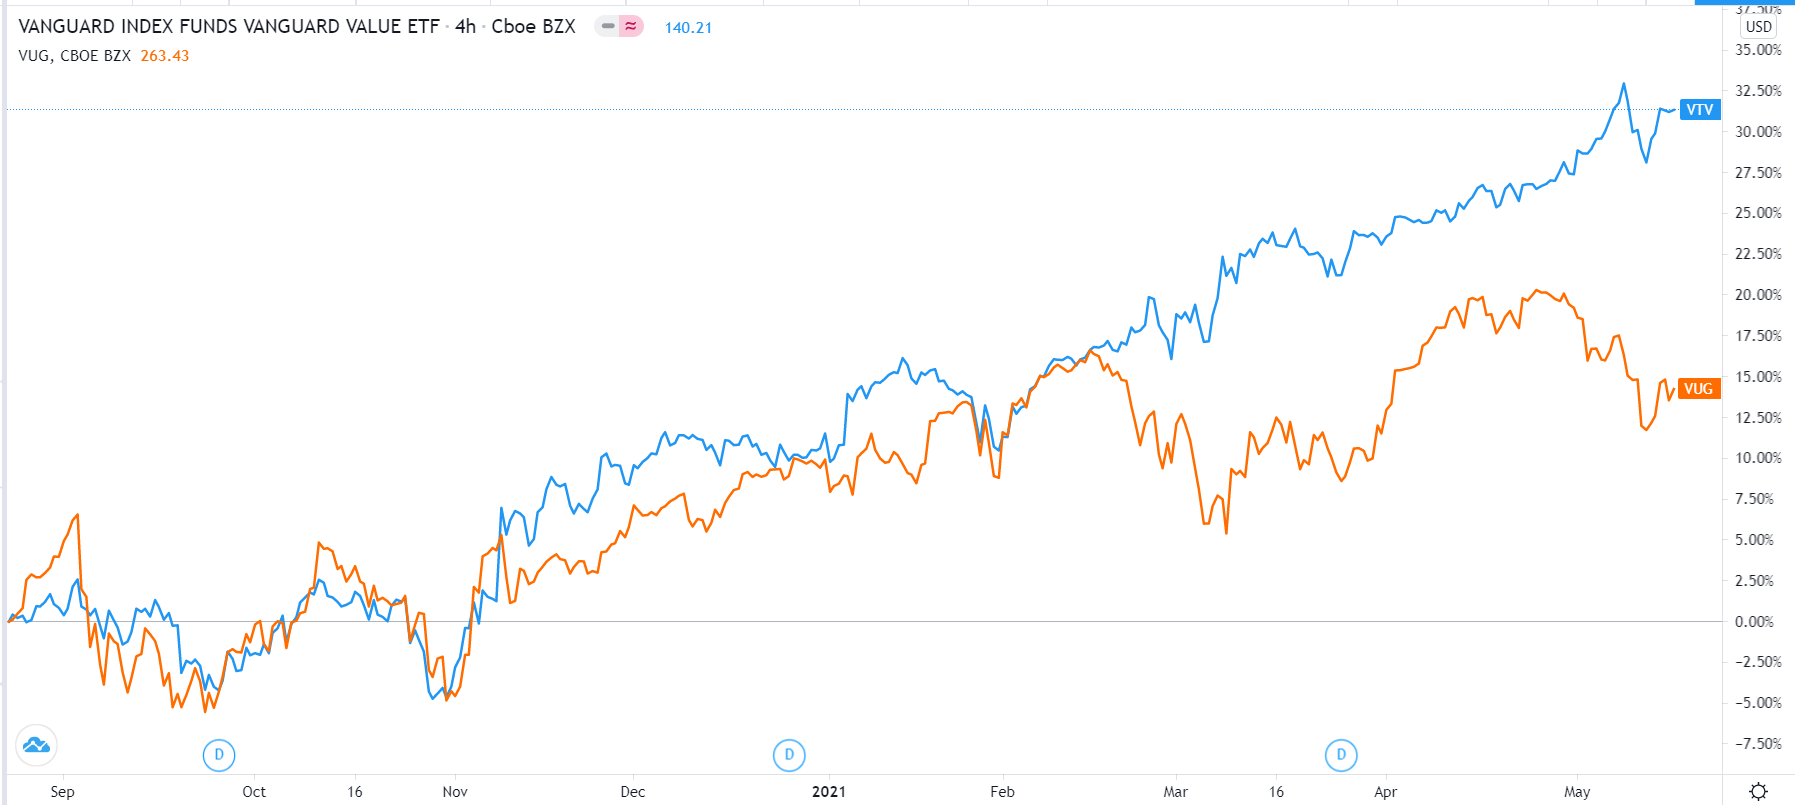Viewport: 1795px width, 805px height.
Task: Click the VUG, CBOE BZX comparison legend
Action: pyautogui.click(x=75, y=56)
